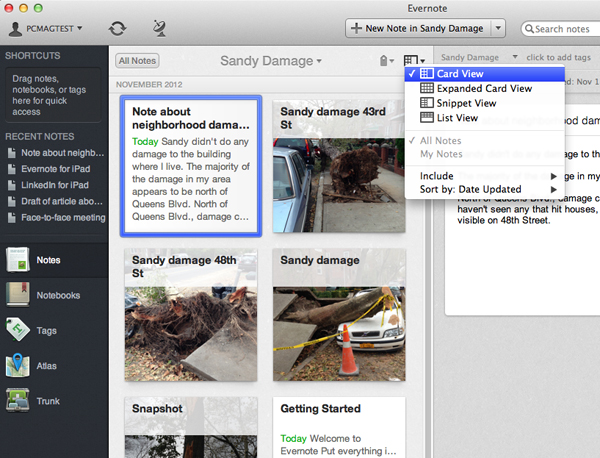The image size is (600, 458).
Task: Open the Include submenu
Action: [485, 176]
